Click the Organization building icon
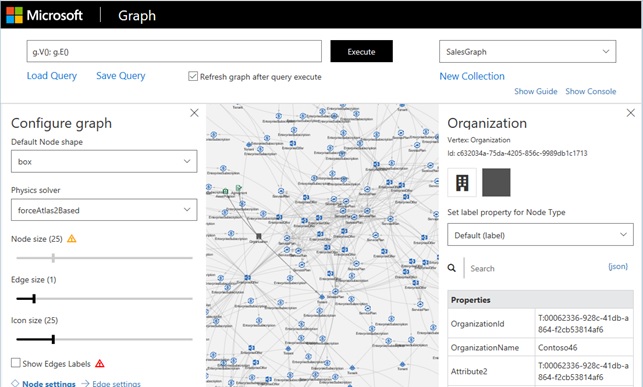Viewport: 643px width, 387px height. 462,182
